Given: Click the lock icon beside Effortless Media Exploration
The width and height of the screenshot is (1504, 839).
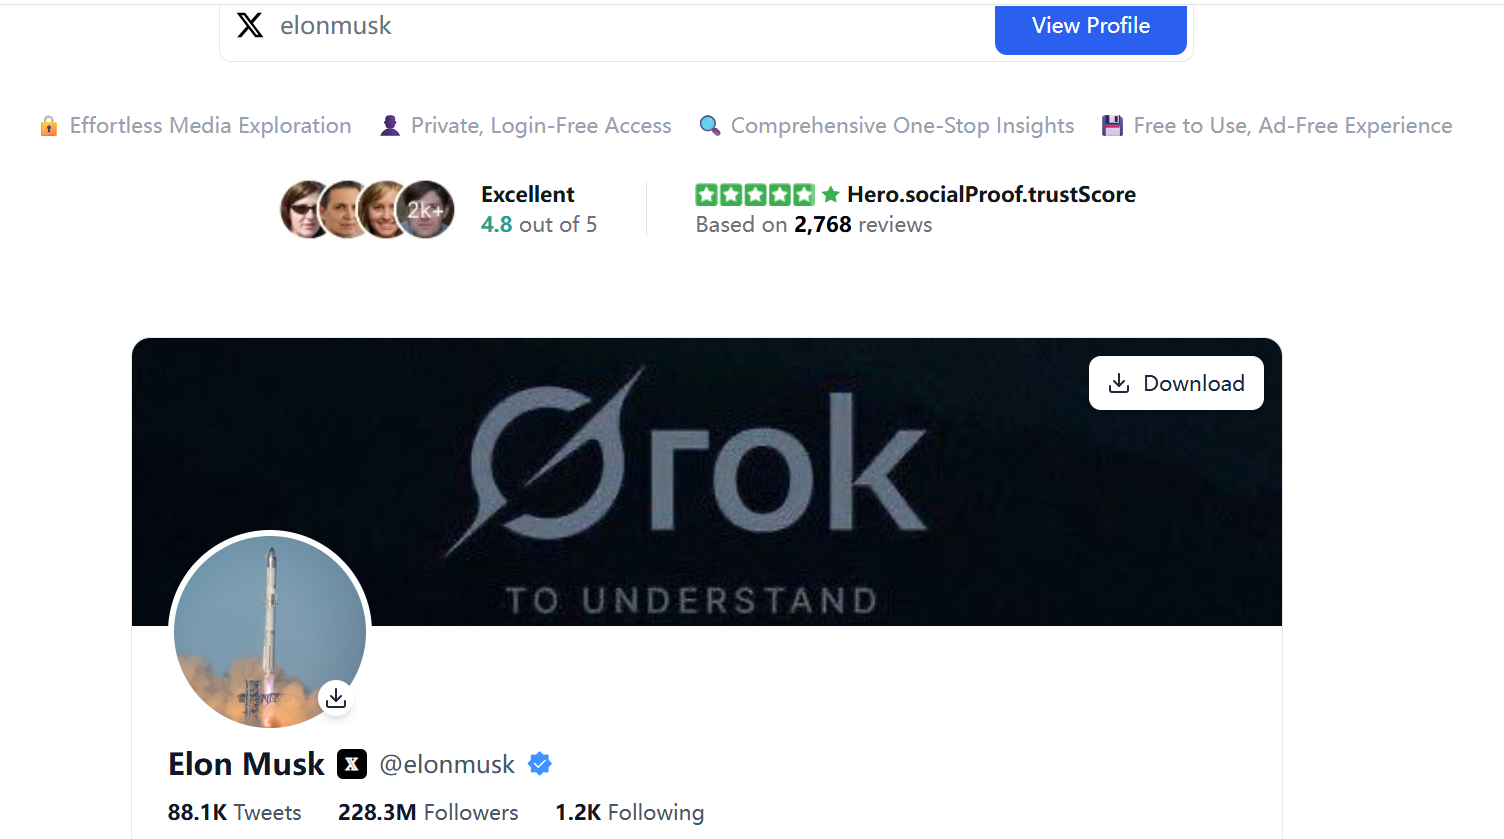Looking at the screenshot, I should click(x=48, y=126).
